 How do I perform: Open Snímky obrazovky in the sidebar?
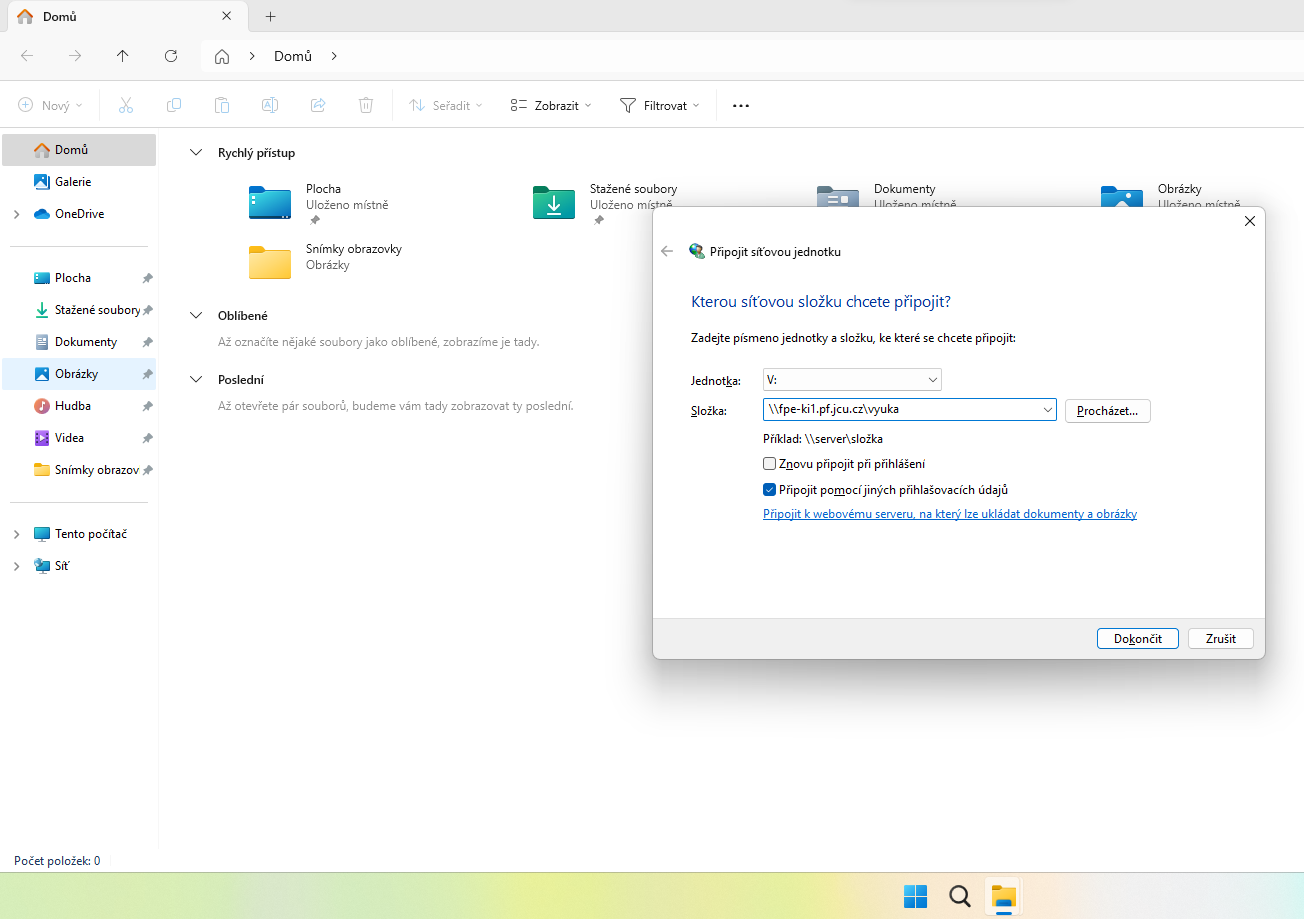point(79,470)
